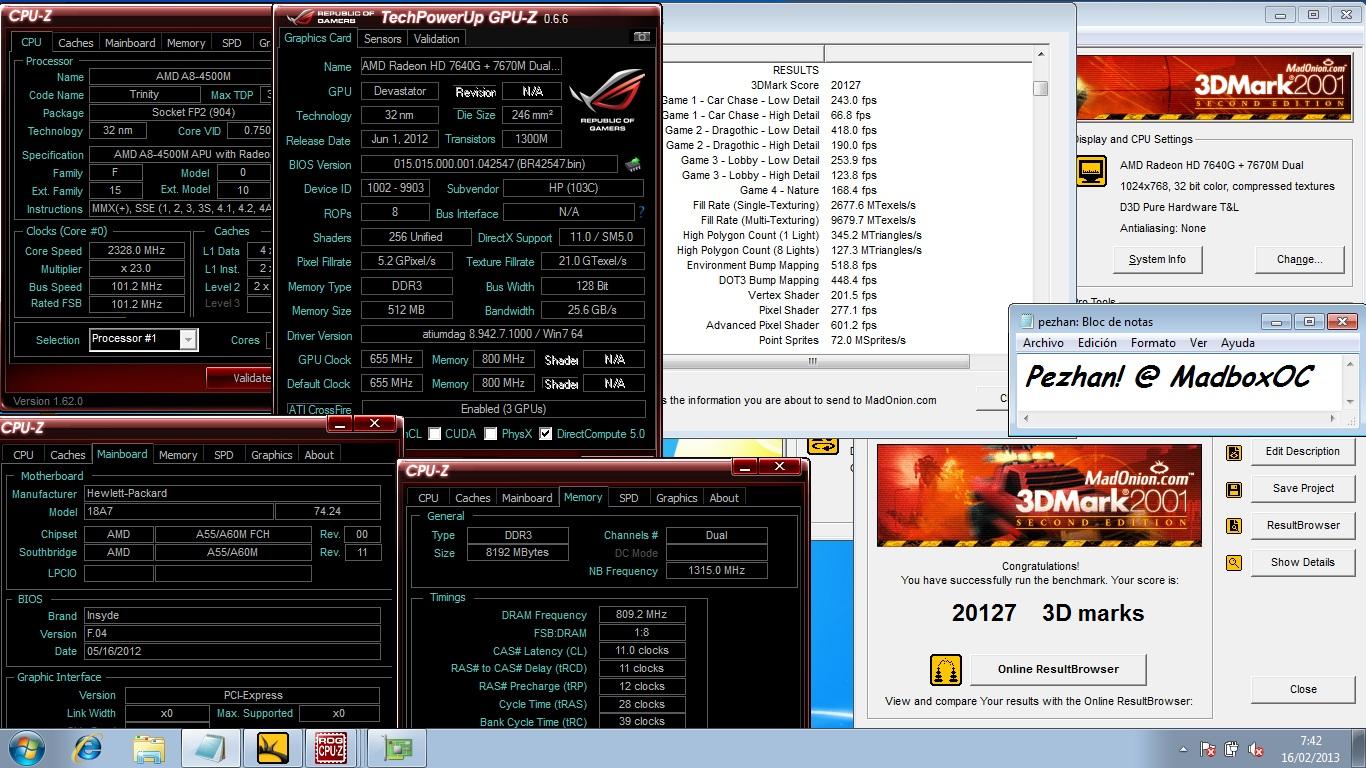1366x768 pixels.
Task: Open Processor #1 selection dropdown
Action: pos(187,339)
